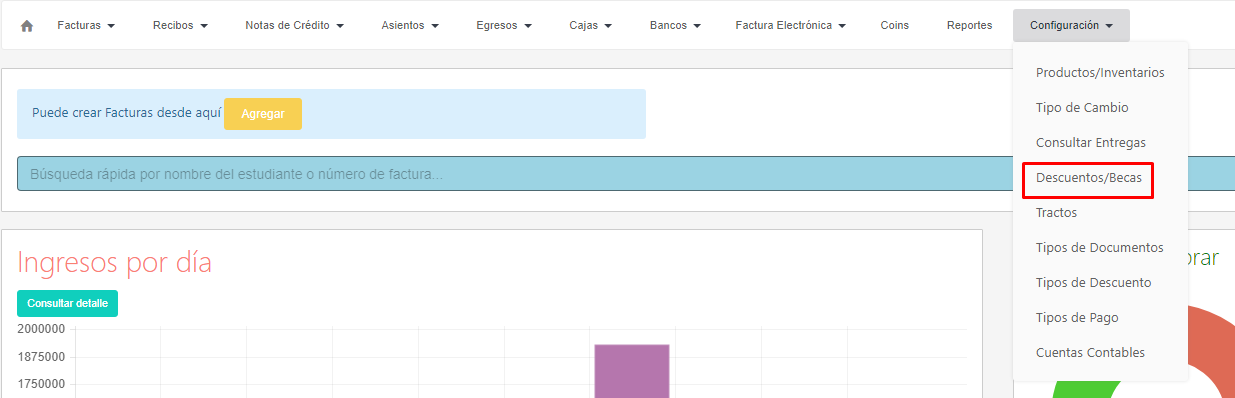Open the Egresos dropdown
This screenshot has height=398, width=1235.
coord(504,26)
